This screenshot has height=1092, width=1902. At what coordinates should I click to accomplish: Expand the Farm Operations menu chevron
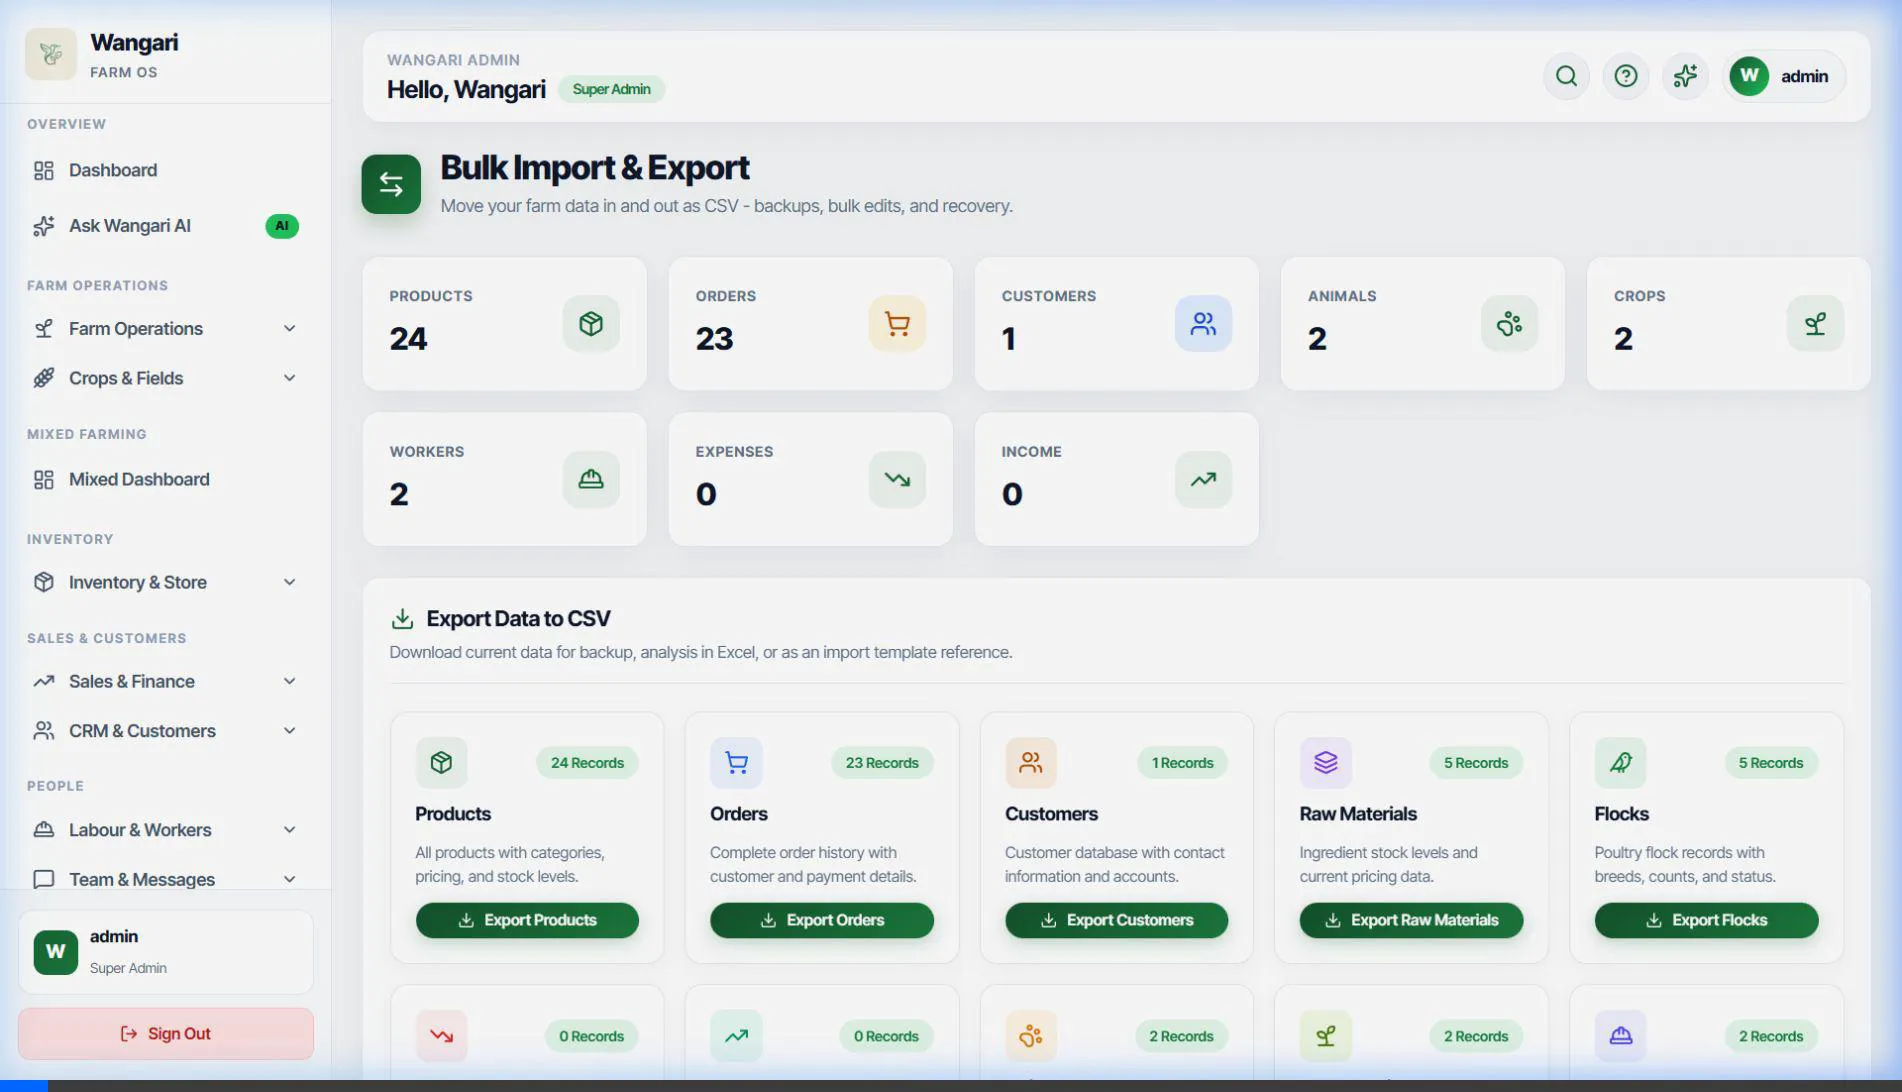pyautogui.click(x=289, y=329)
